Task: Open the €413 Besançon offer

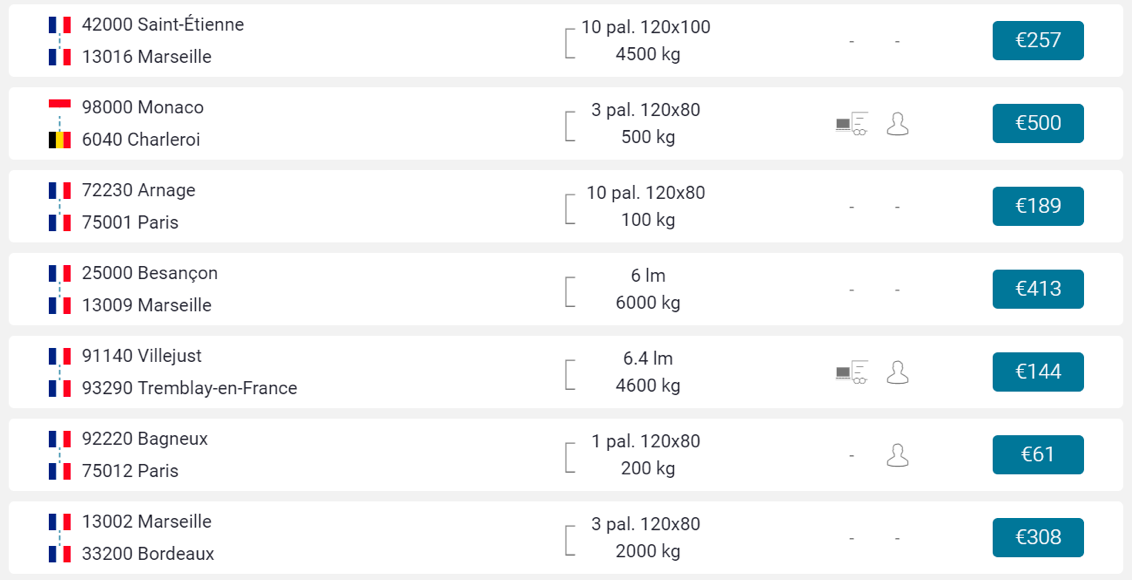Action: click(x=1037, y=290)
